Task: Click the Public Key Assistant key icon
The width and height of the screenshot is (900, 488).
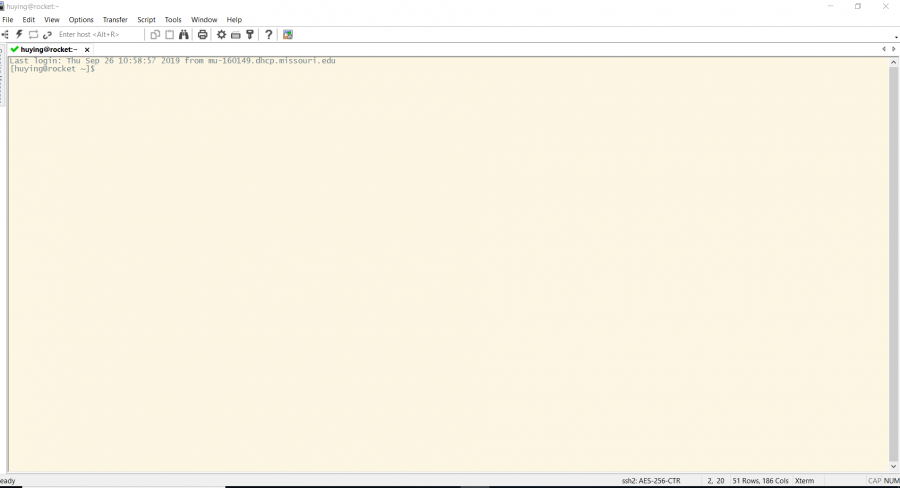Action: 249,35
